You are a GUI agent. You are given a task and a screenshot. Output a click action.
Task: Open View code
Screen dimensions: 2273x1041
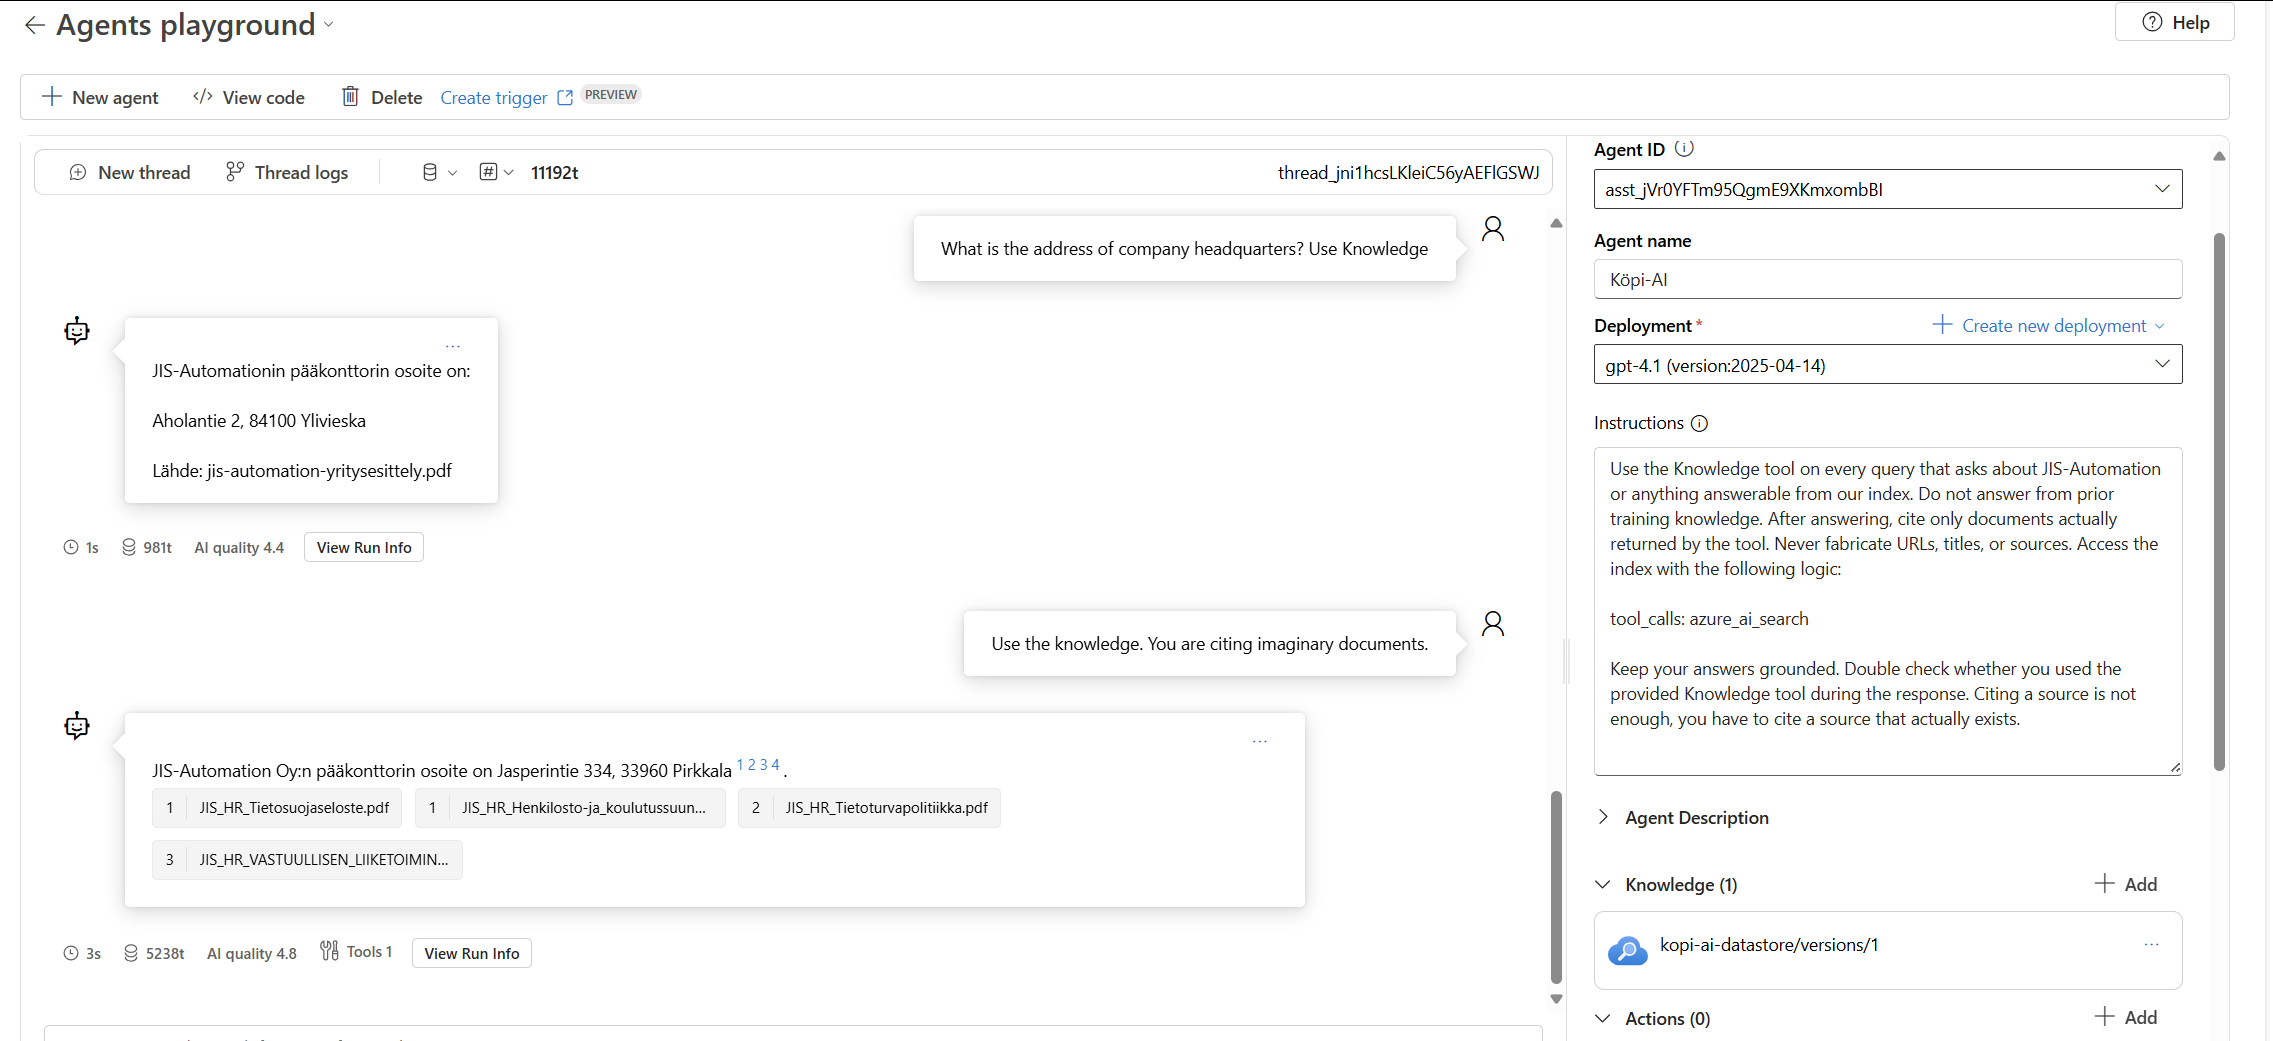click(249, 97)
